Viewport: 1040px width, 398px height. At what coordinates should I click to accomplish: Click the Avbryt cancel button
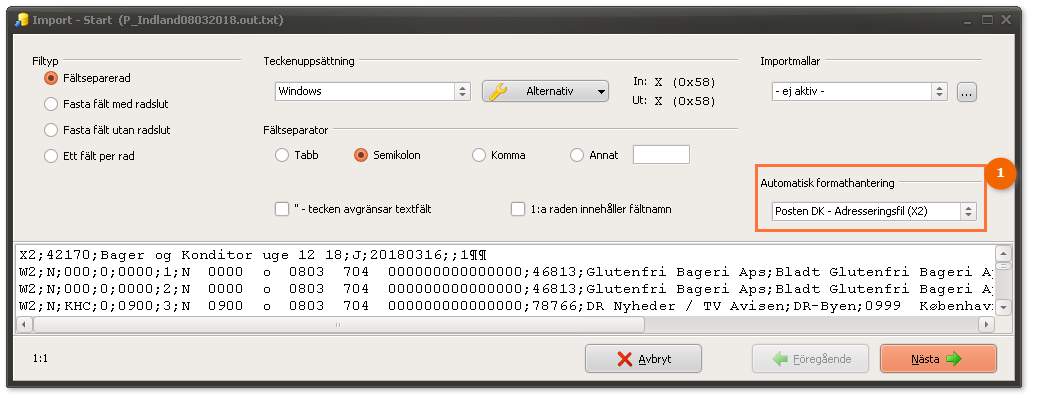click(x=643, y=359)
